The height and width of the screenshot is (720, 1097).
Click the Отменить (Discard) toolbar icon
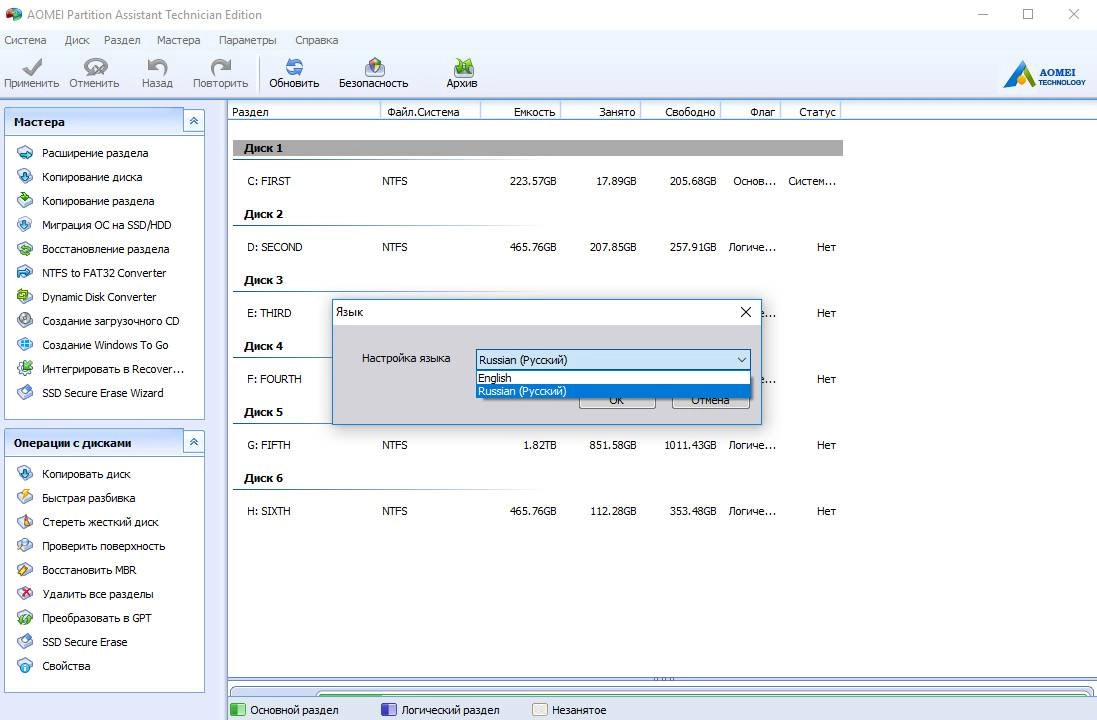(x=95, y=67)
